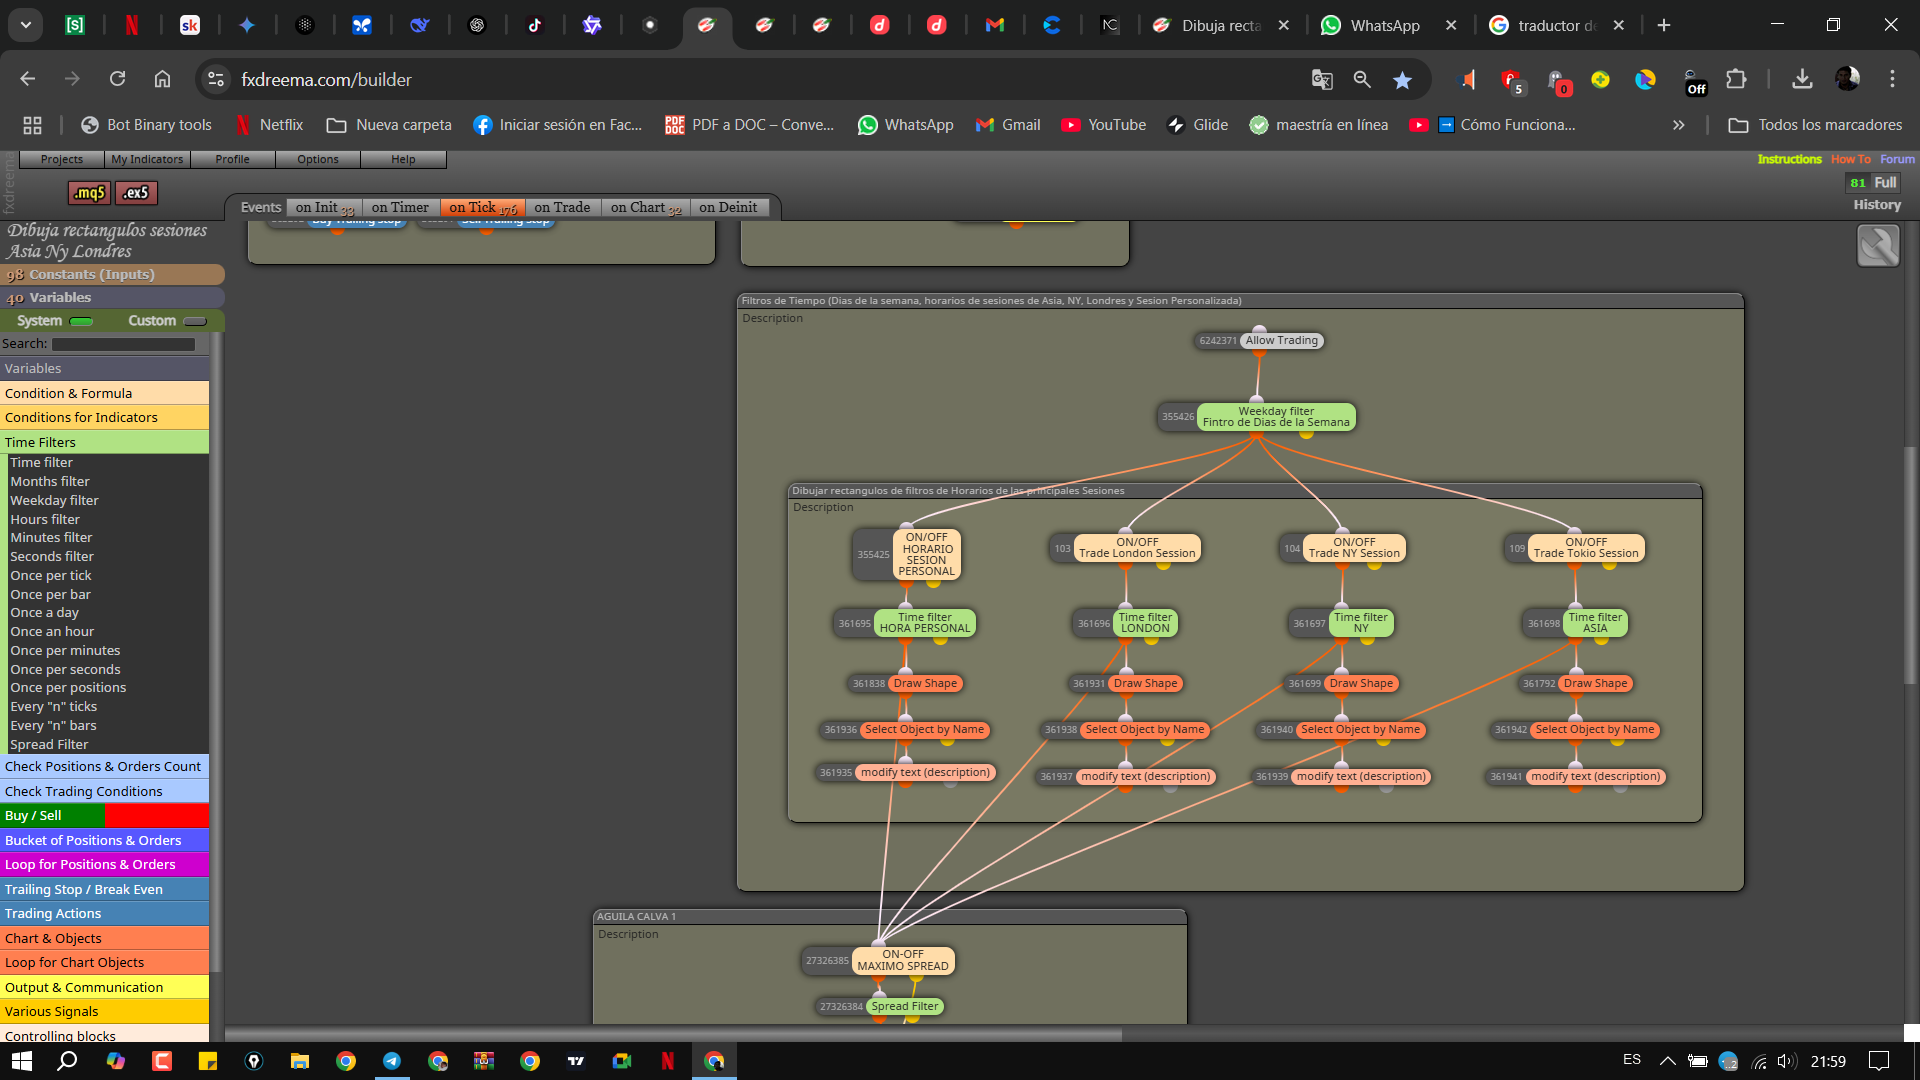Open Telegram in the taskbar

tap(392, 1061)
